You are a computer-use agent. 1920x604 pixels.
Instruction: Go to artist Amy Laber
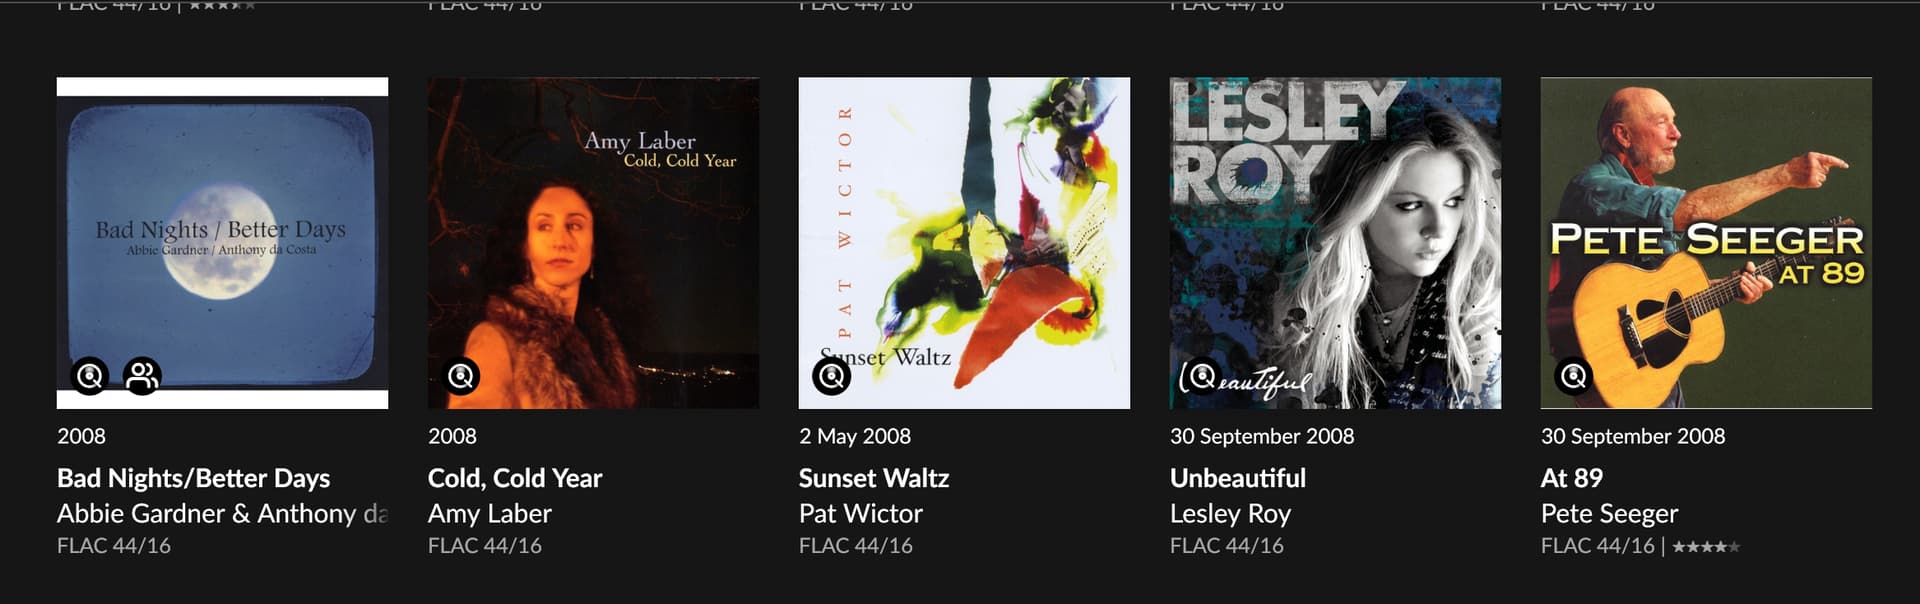[x=490, y=514]
